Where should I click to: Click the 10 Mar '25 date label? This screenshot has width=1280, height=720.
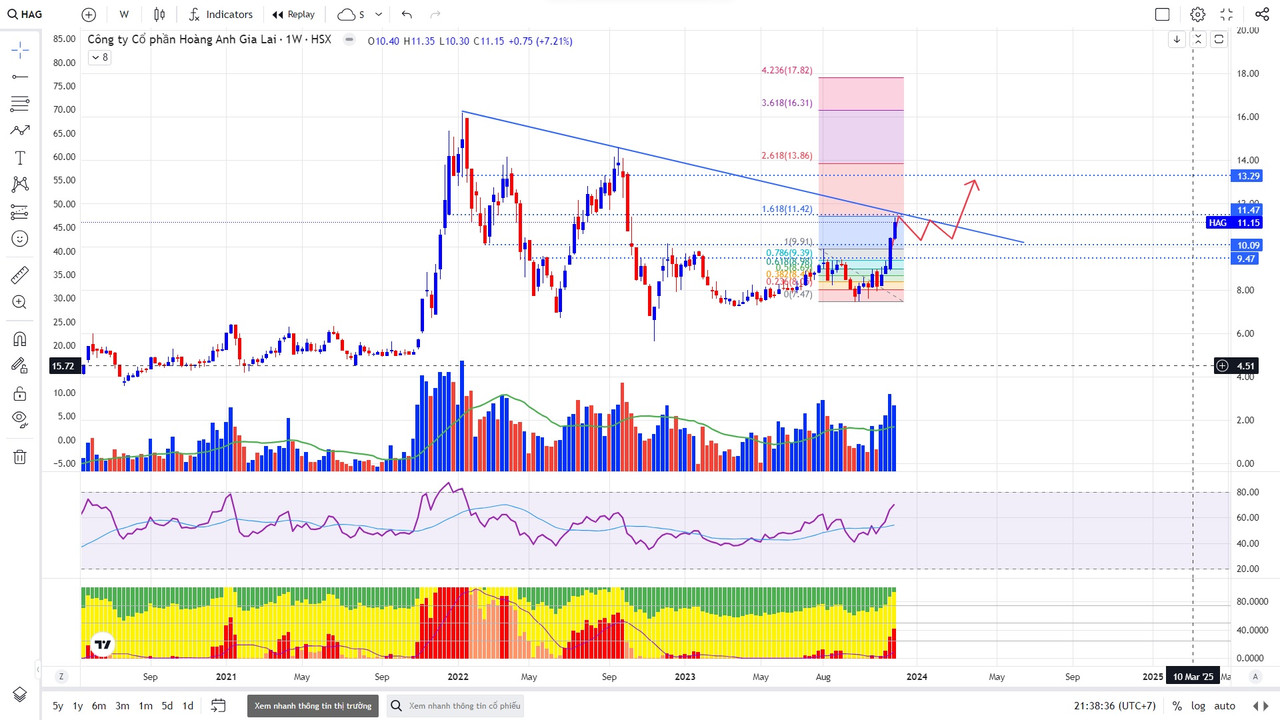(x=1194, y=676)
